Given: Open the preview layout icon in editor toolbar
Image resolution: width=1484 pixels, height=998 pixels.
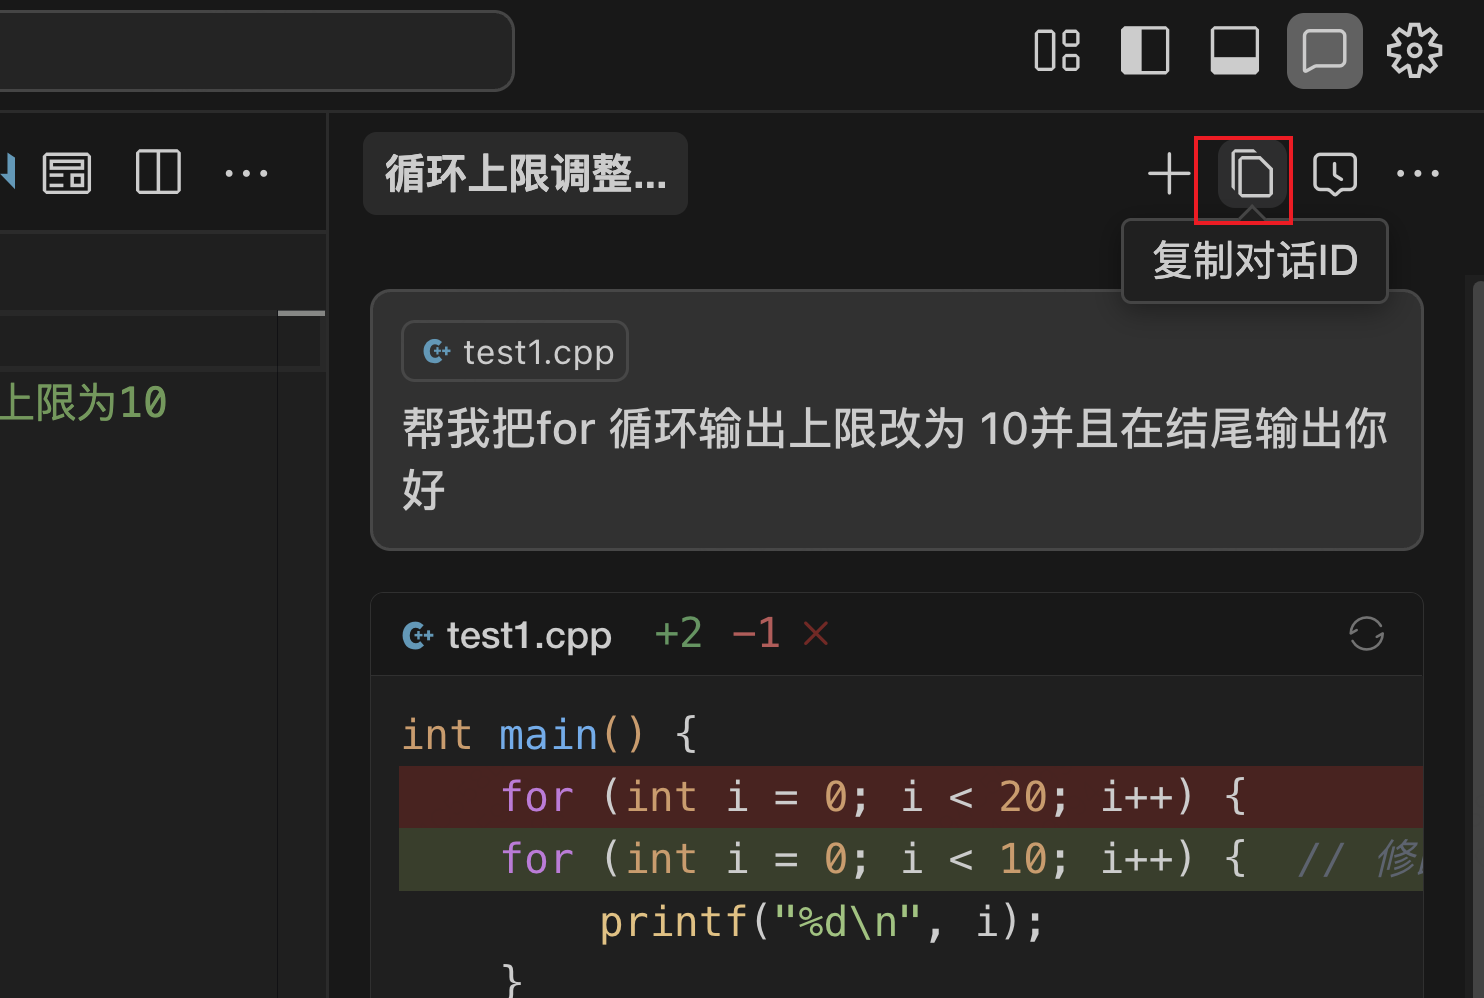Looking at the screenshot, I should pos(67,174).
